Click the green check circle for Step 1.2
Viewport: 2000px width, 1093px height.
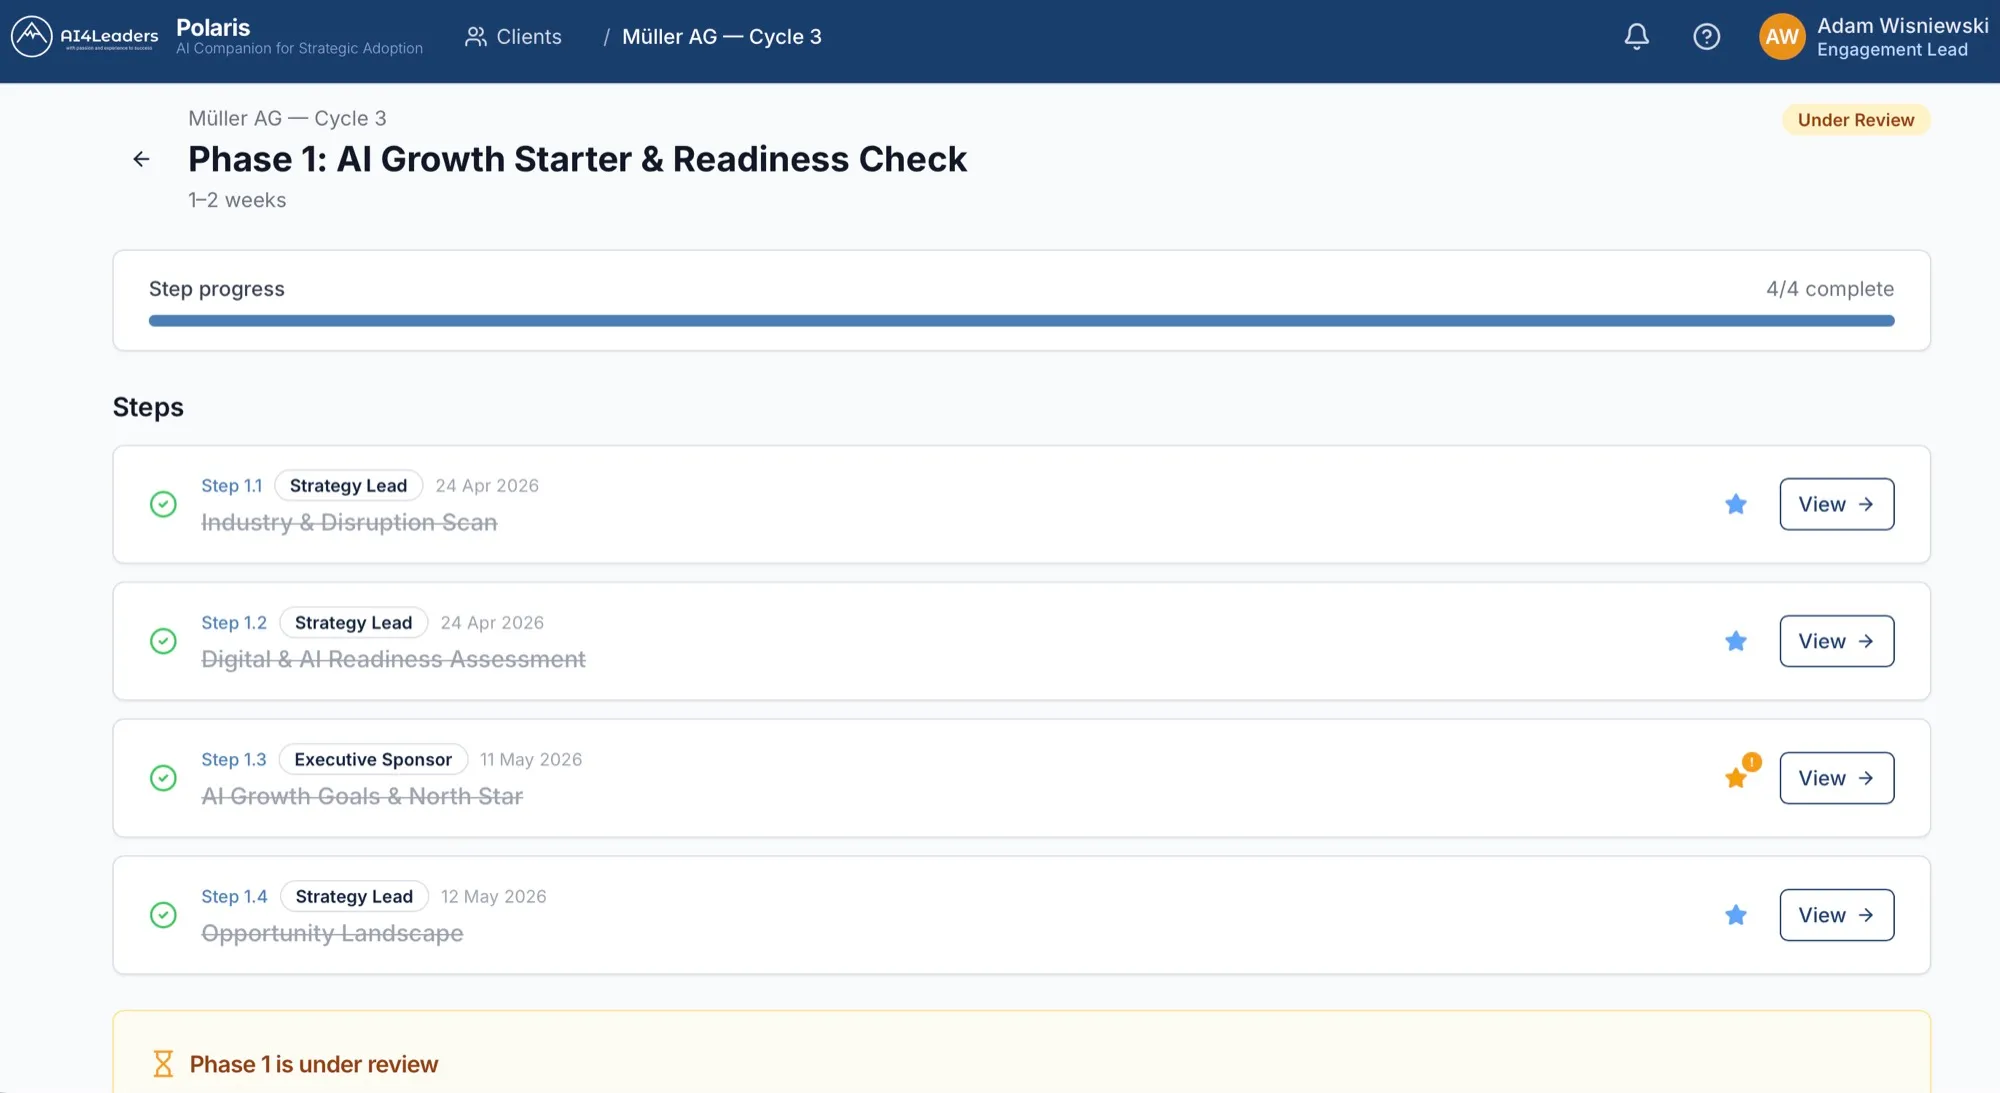pos(163,641)
